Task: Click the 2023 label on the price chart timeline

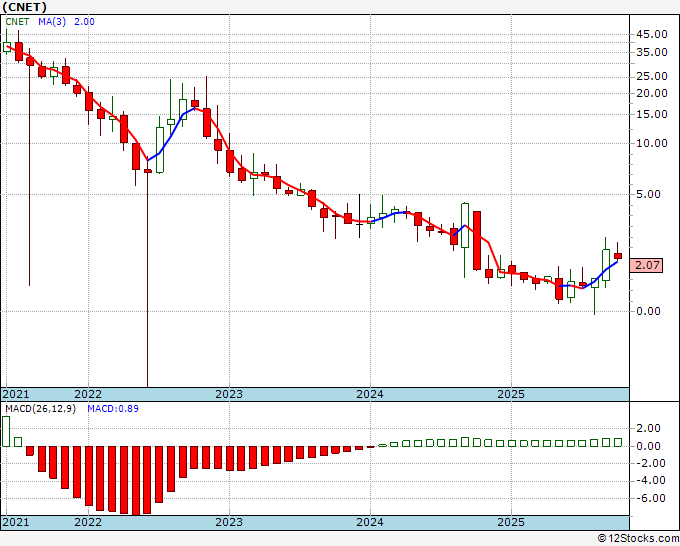Action: click(229, 394)
